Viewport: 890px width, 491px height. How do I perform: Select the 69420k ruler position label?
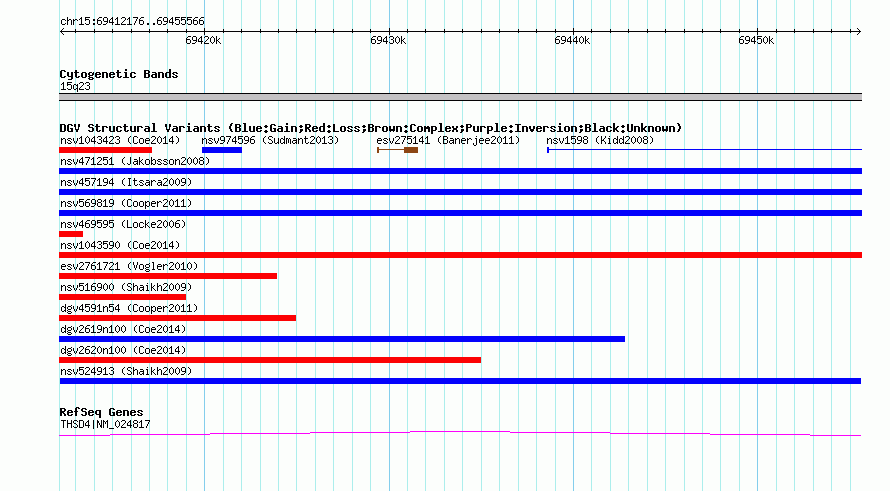point(203,40)
